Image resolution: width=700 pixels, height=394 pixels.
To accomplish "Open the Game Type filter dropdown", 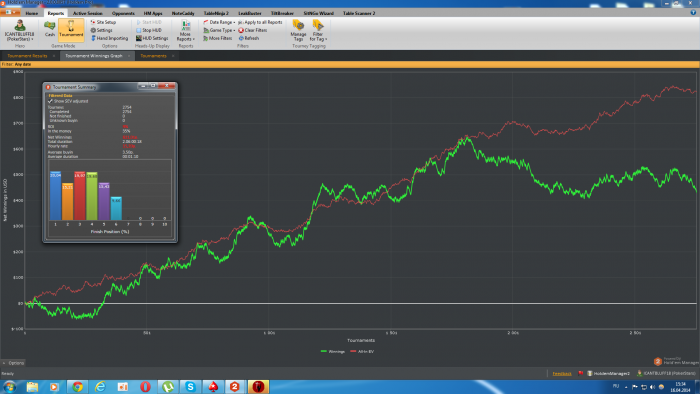I will click(x=219, y=30).
